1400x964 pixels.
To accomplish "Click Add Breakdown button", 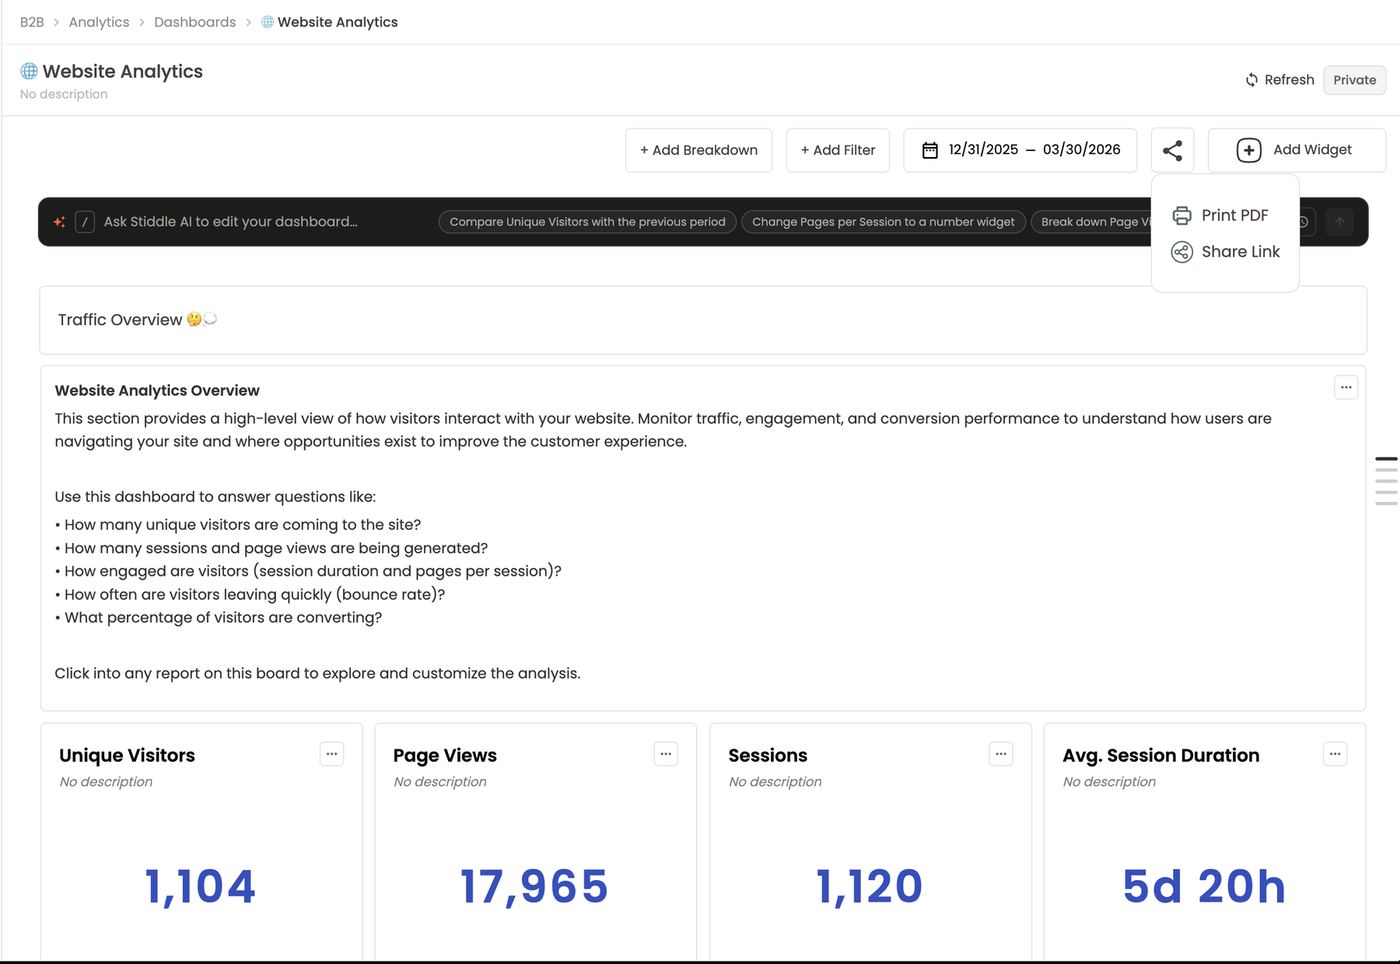I will [x=699, y=150].
